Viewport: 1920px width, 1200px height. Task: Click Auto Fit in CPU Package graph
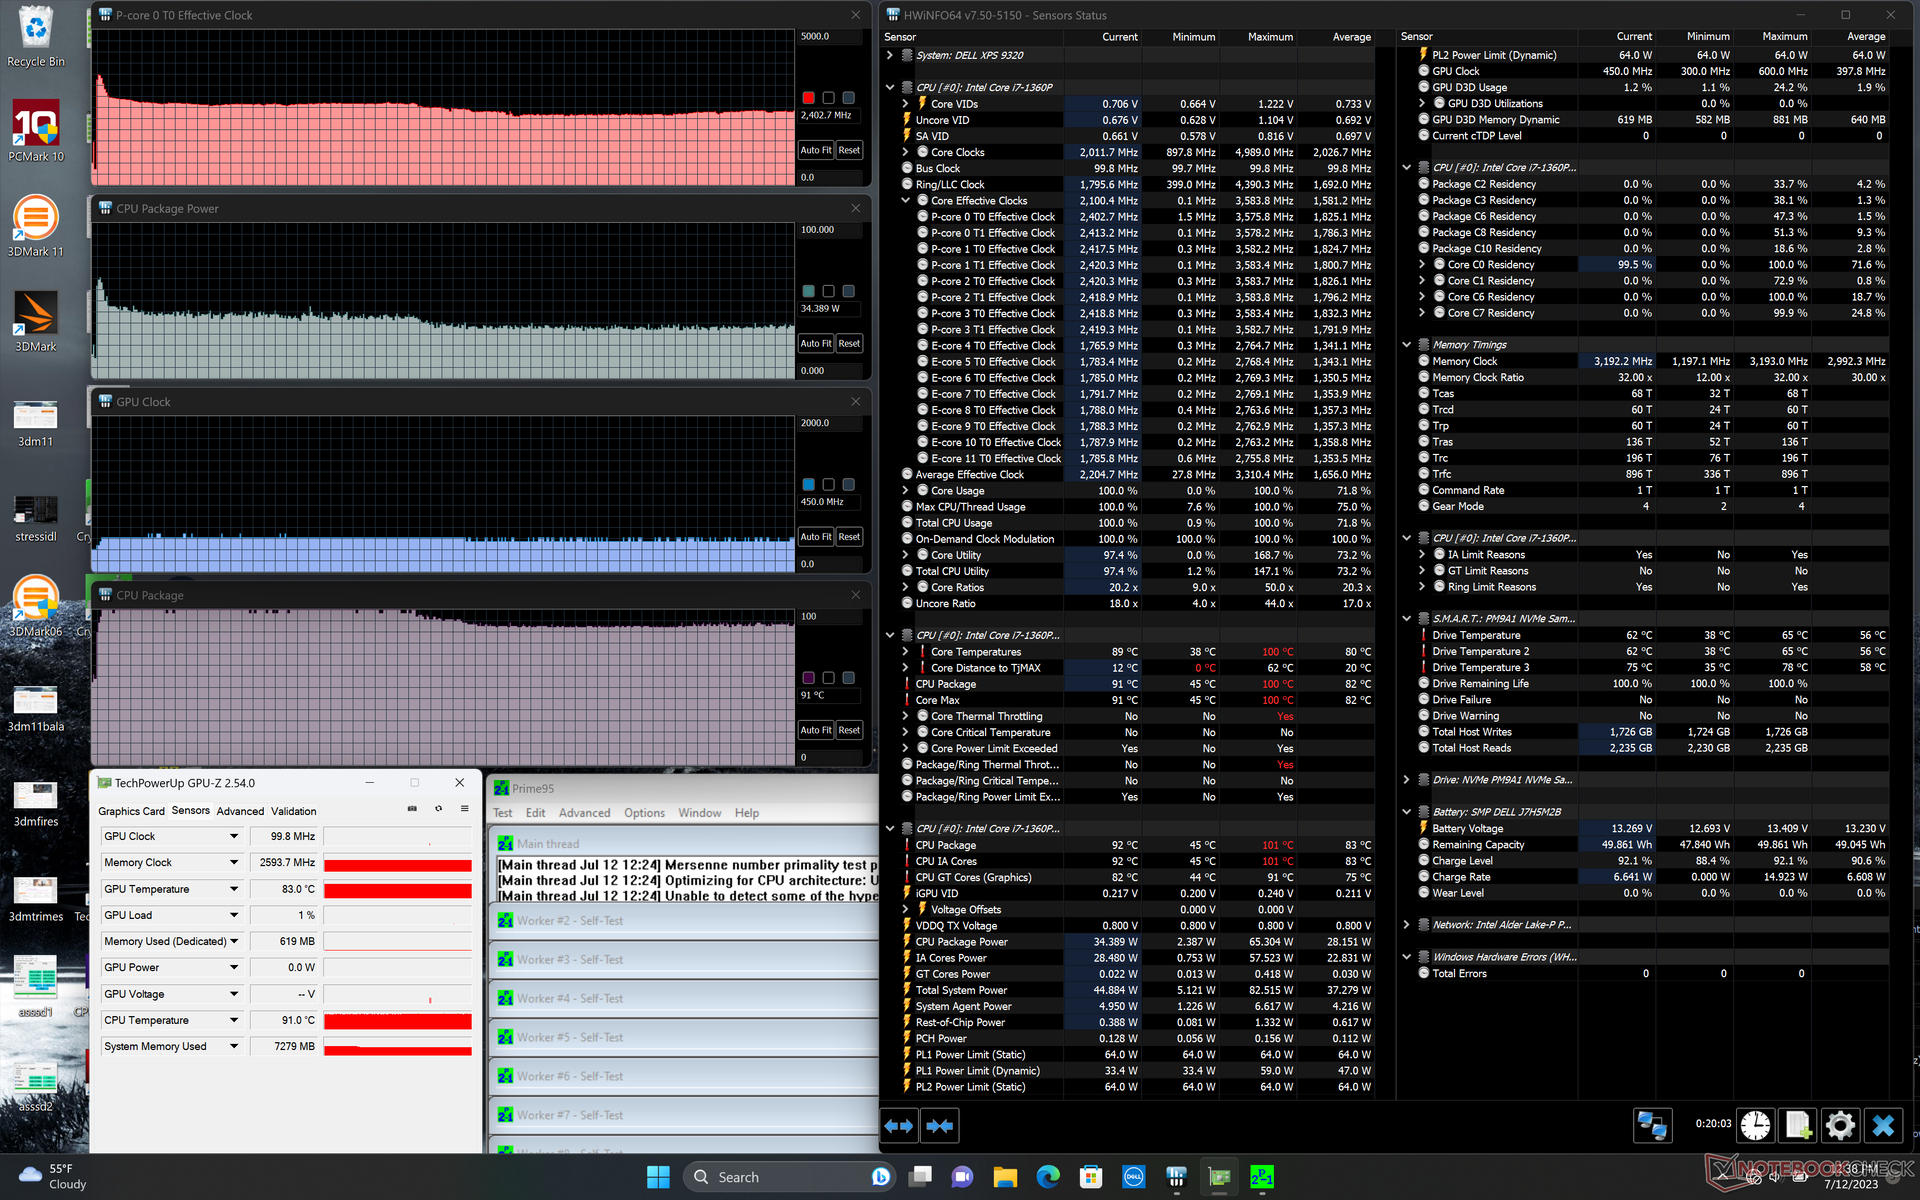coord(815,730)
